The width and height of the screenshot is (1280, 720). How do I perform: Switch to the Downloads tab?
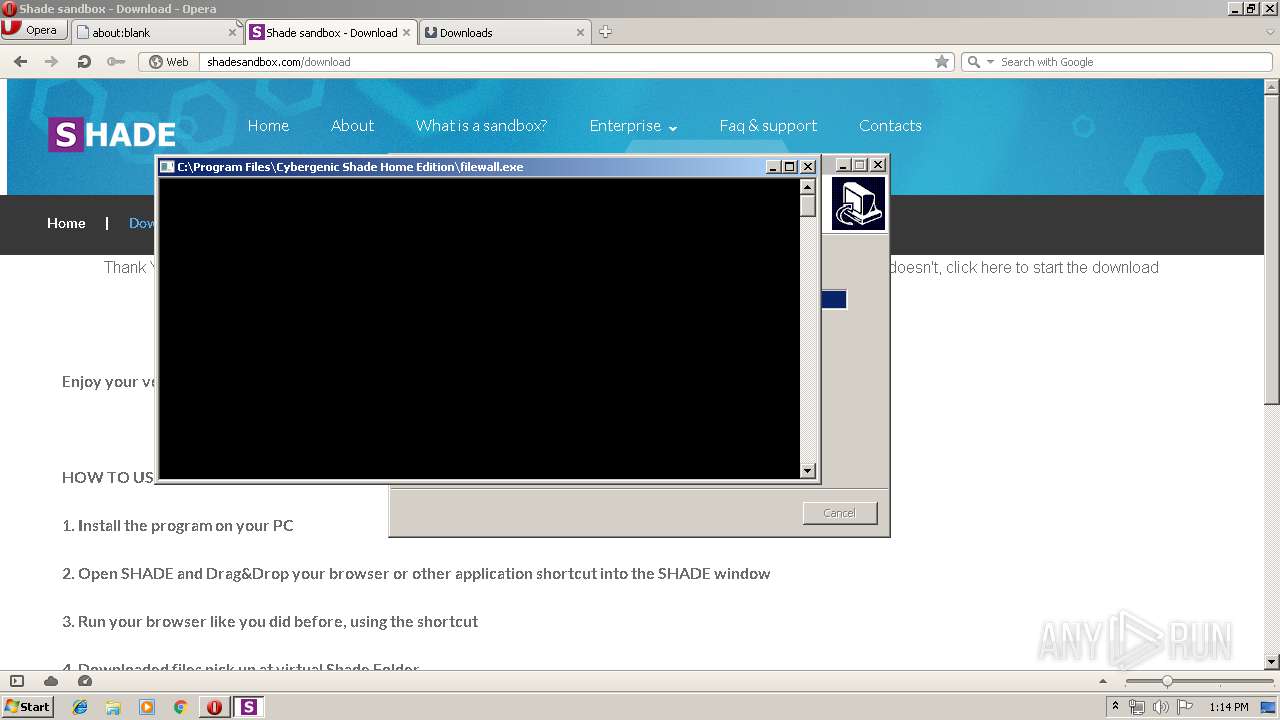[504, 32]
